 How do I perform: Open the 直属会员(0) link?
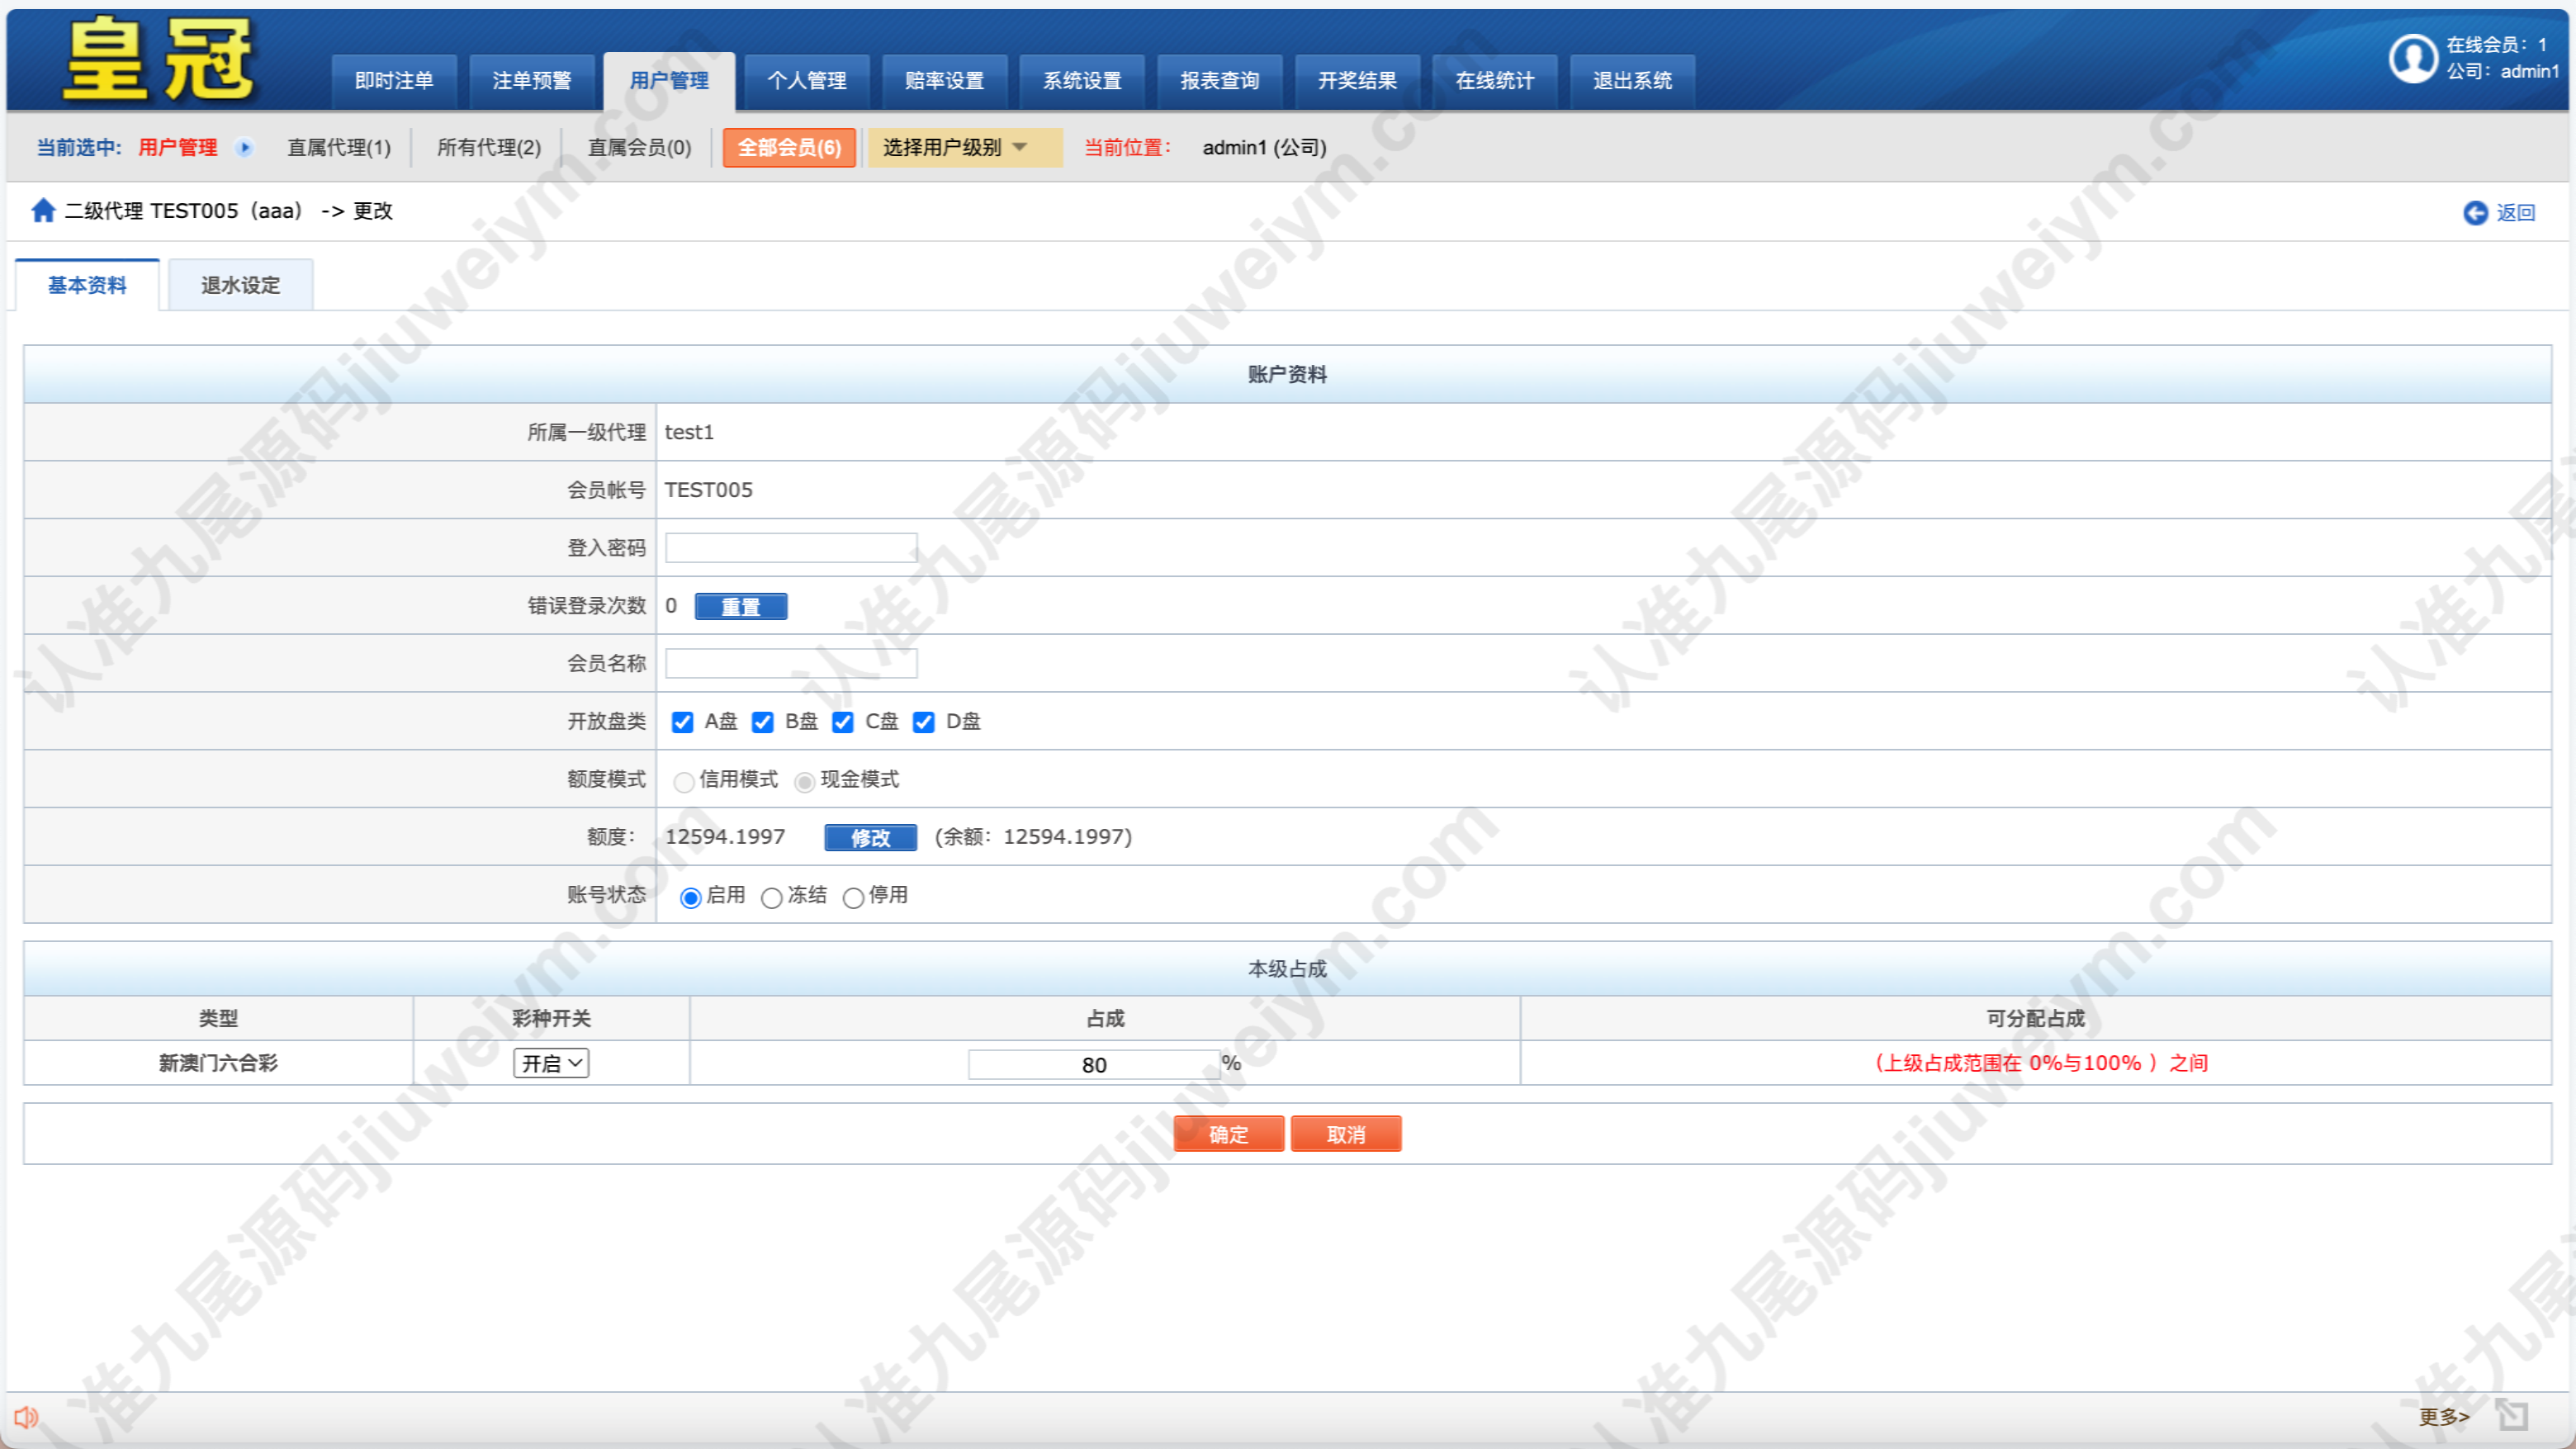point(639,148)
